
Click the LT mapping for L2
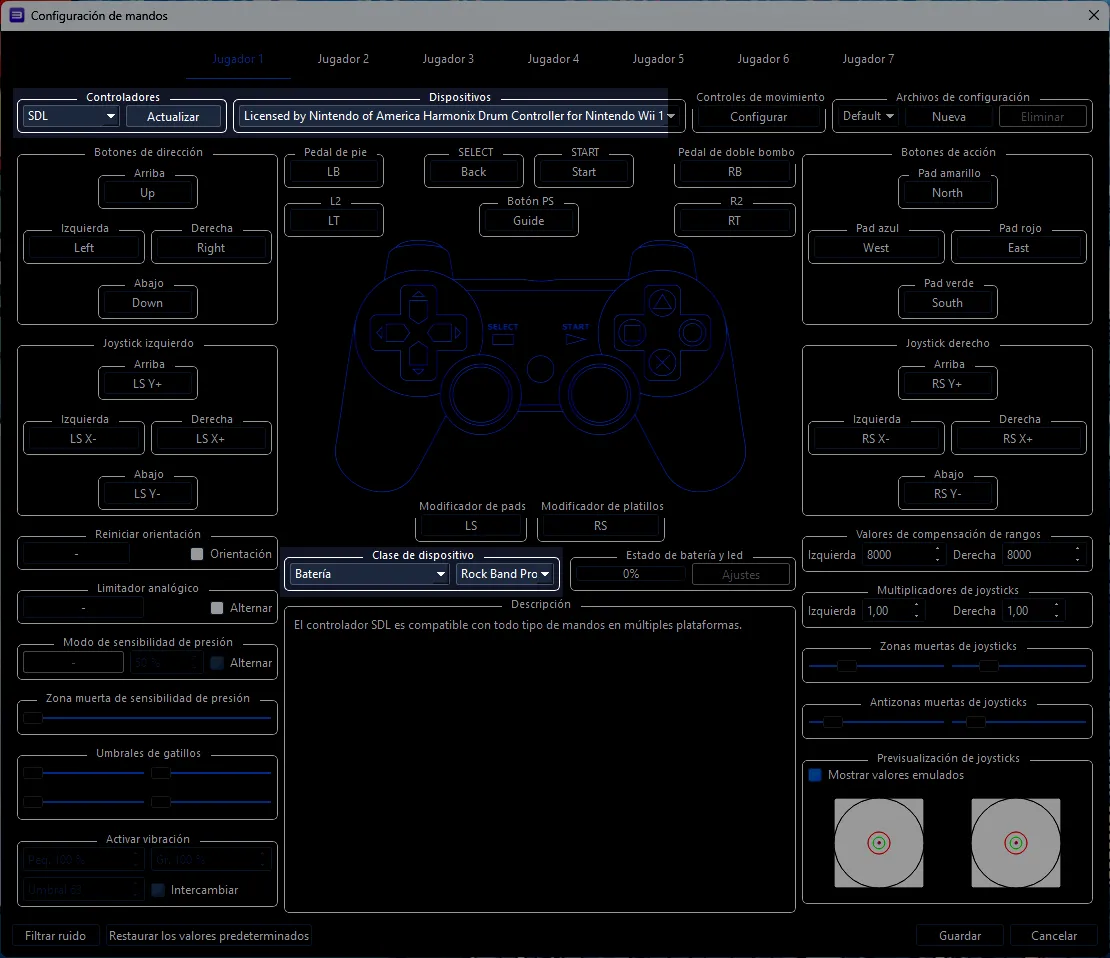click(x=333, y=221)
